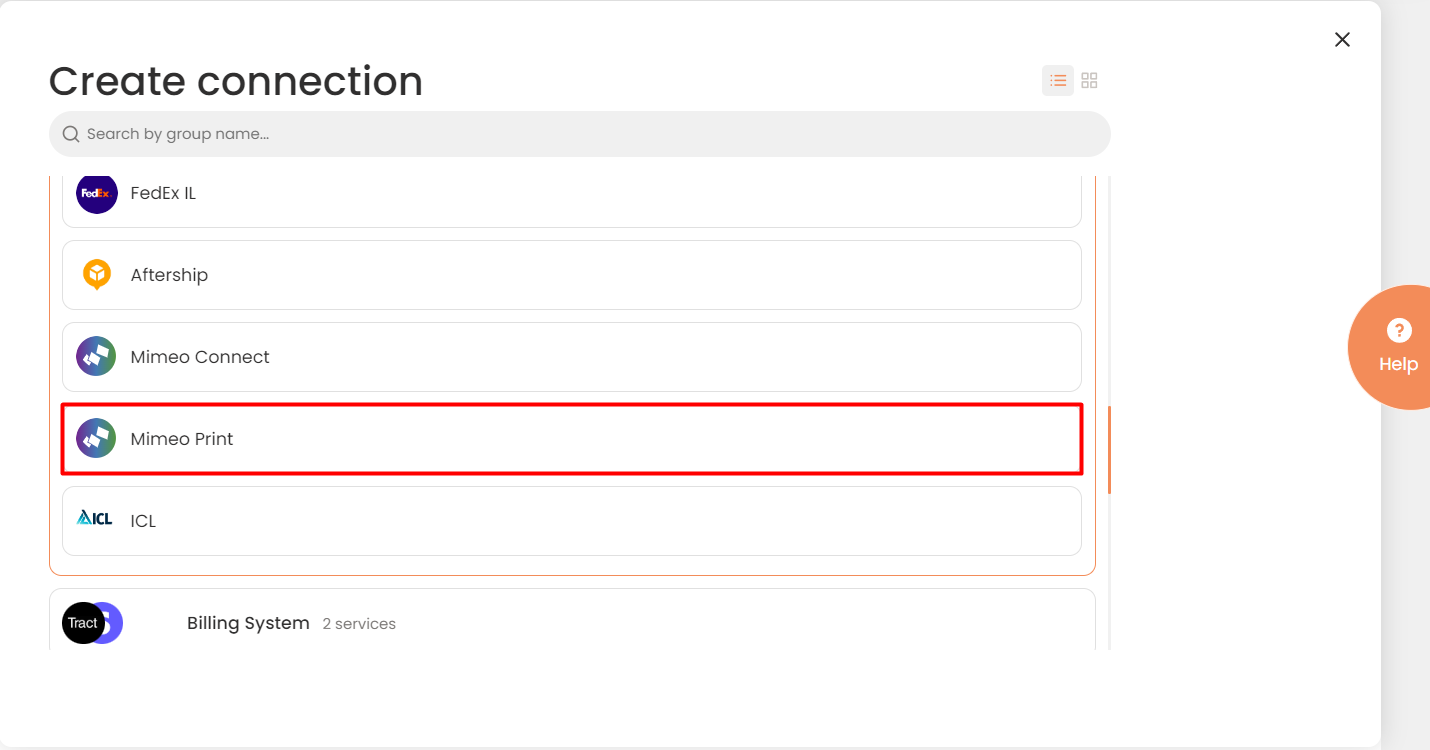The width and height of the screenshot is (1430, 750).
Task: Click the Mimeo Connect logo icon
Action: pyautogui.click(x=97, y=357)
